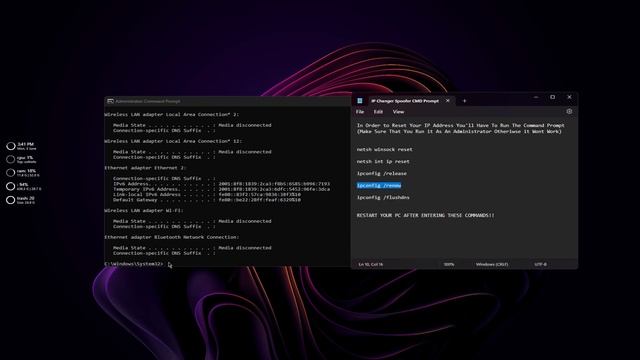Click the 100% zoom level in status bar
The width and height of the screenshot is (640, 360).
449,264
